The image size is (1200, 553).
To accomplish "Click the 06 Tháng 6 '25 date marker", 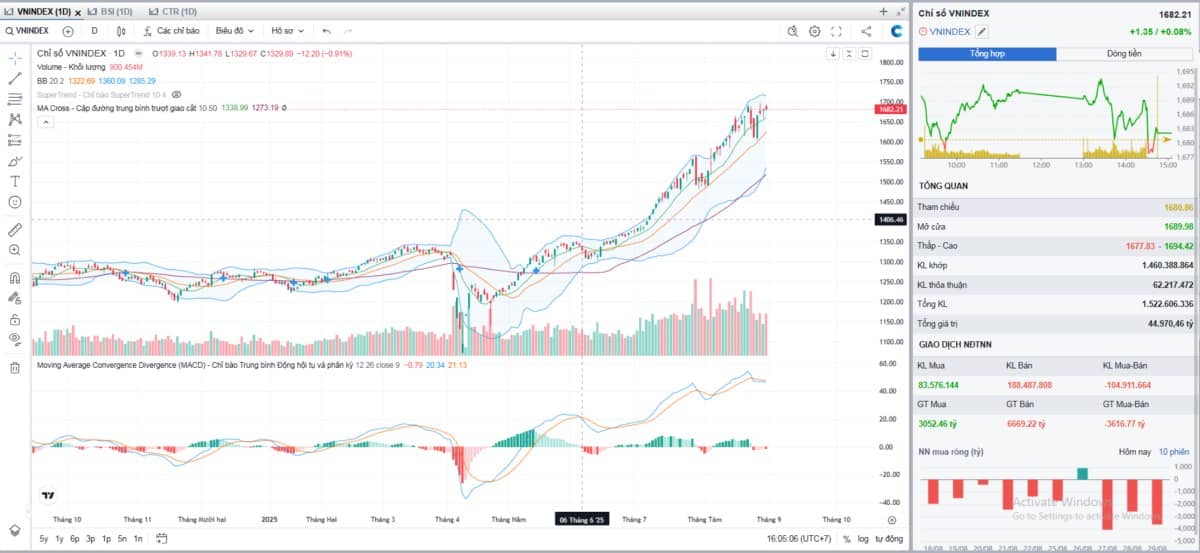I will point(583,520).
